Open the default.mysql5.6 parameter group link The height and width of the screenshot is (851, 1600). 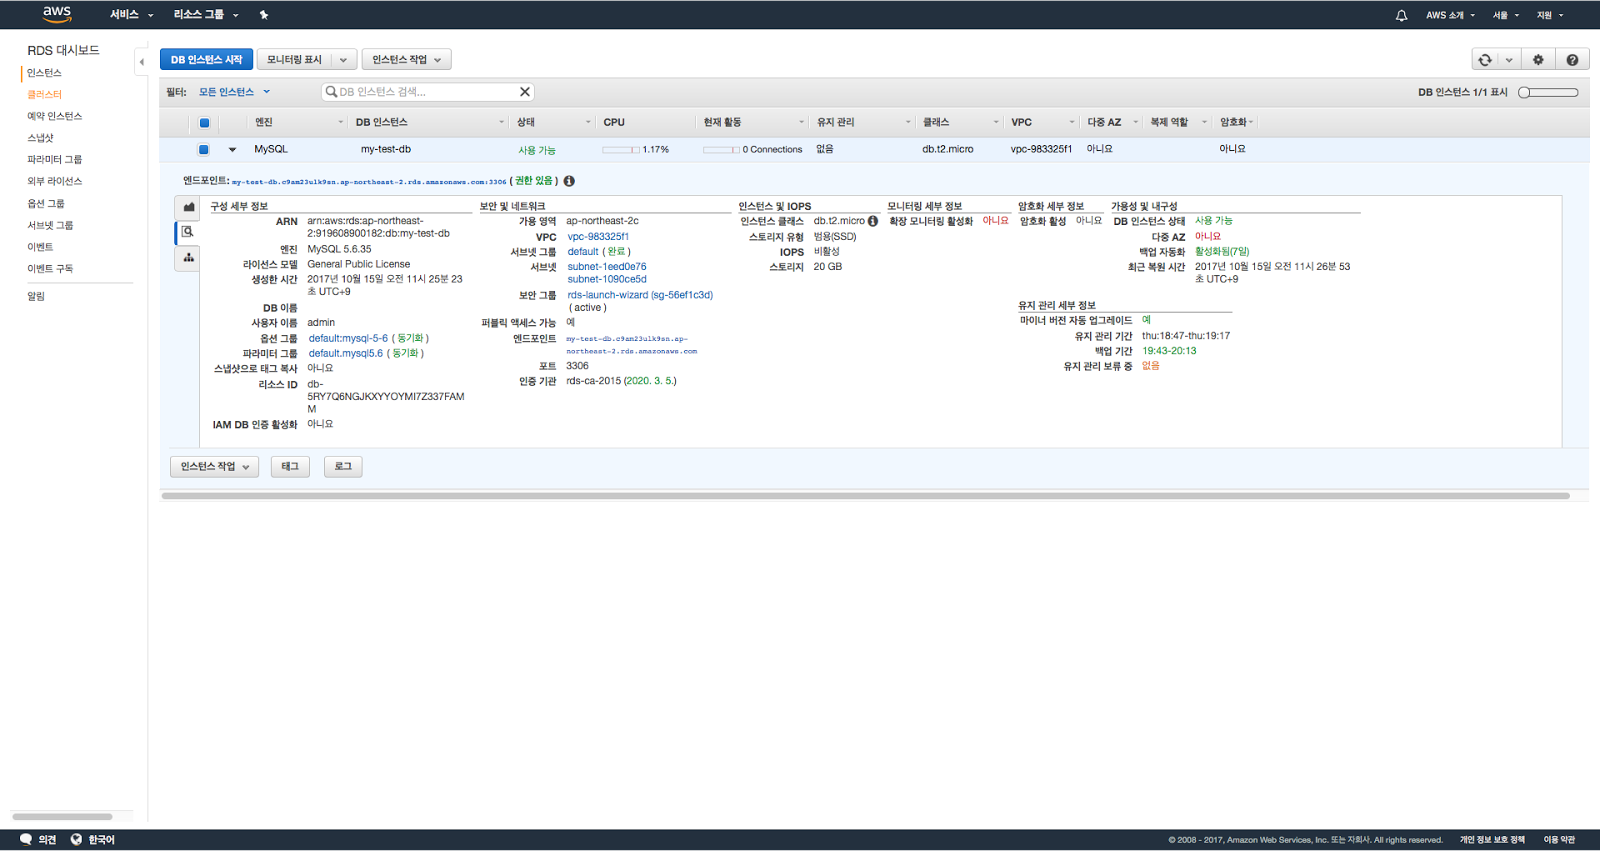pyautogui.click(x=345, y=354)
